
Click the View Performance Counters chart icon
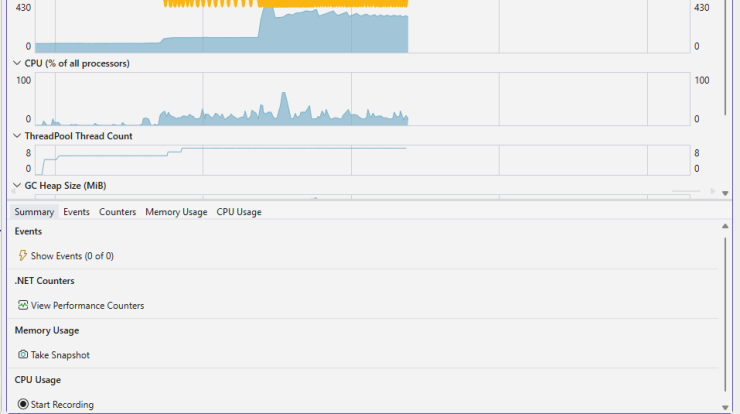[x=23, y=305]
